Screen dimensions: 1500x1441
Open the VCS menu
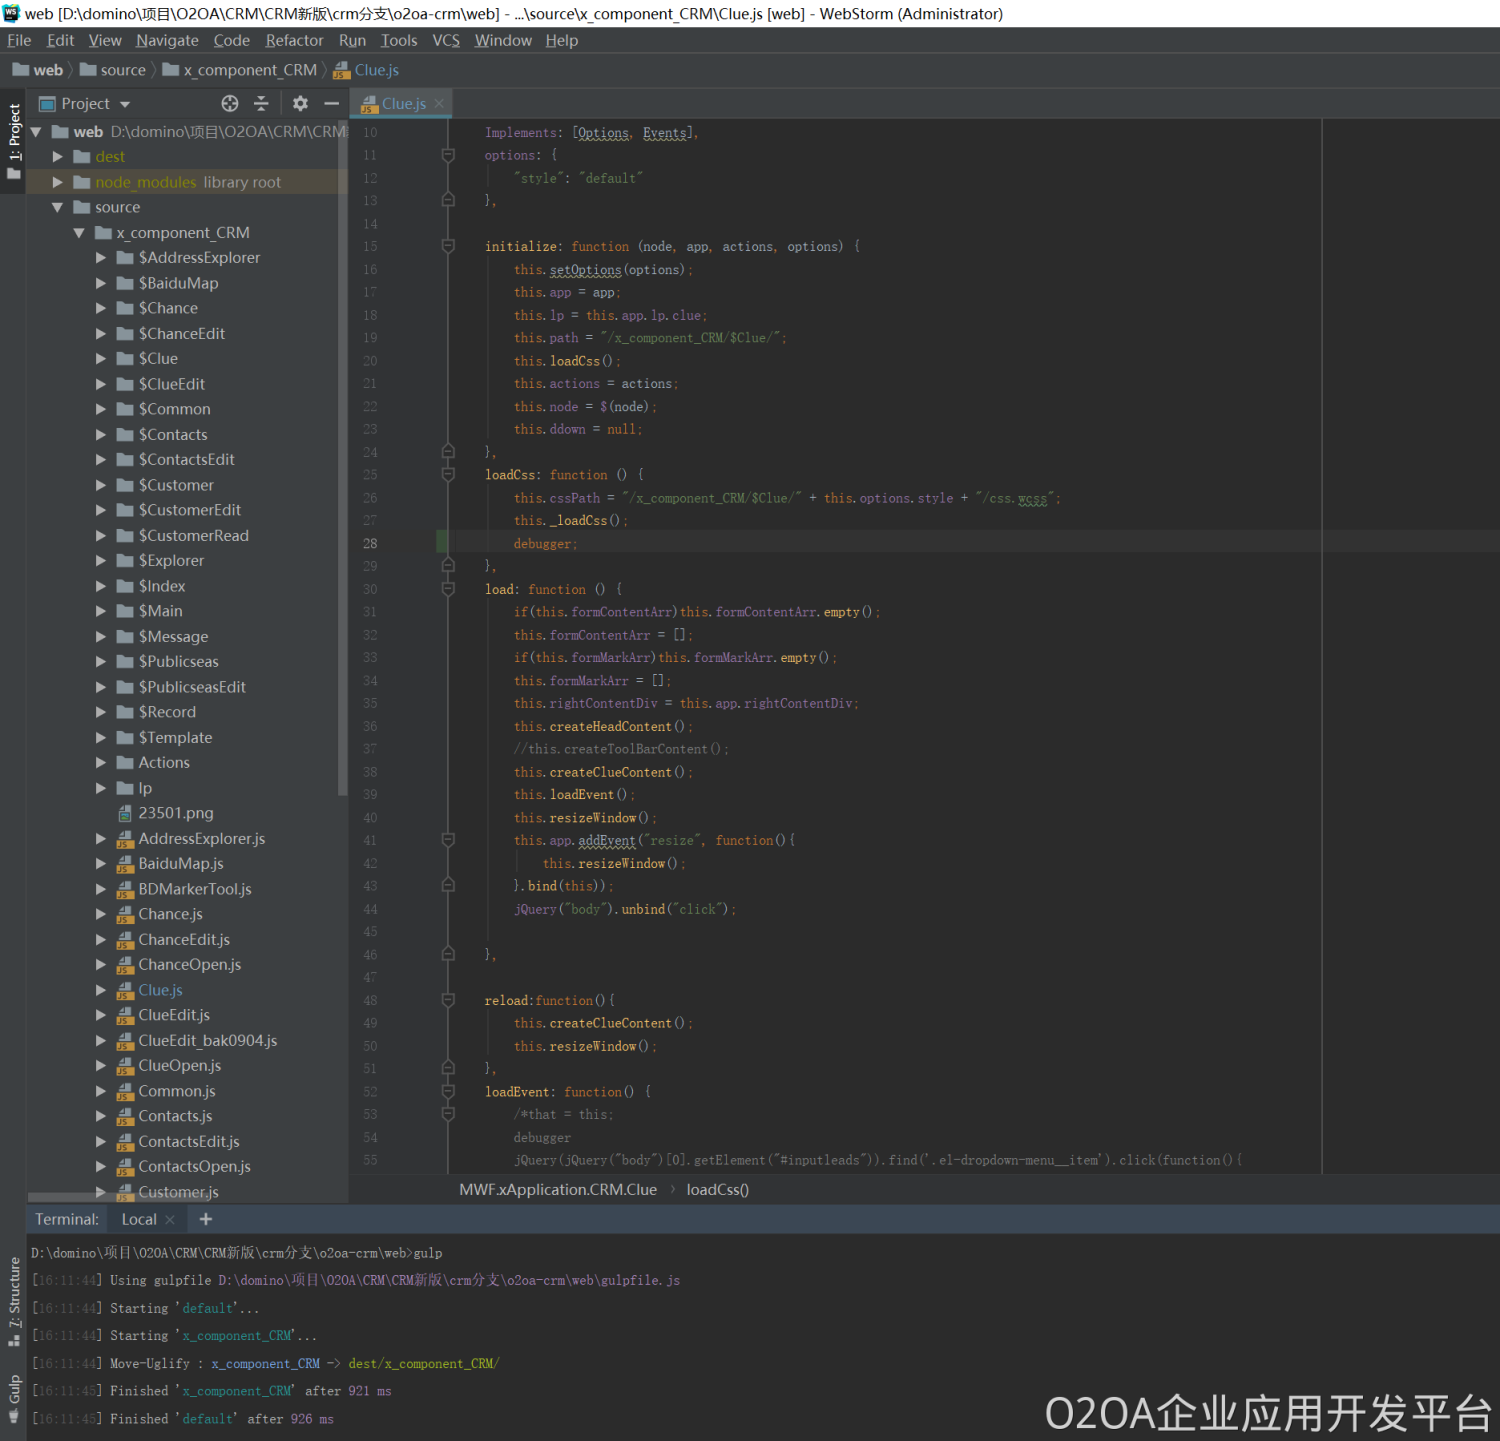pyautogui.click(x=446, y=40)
